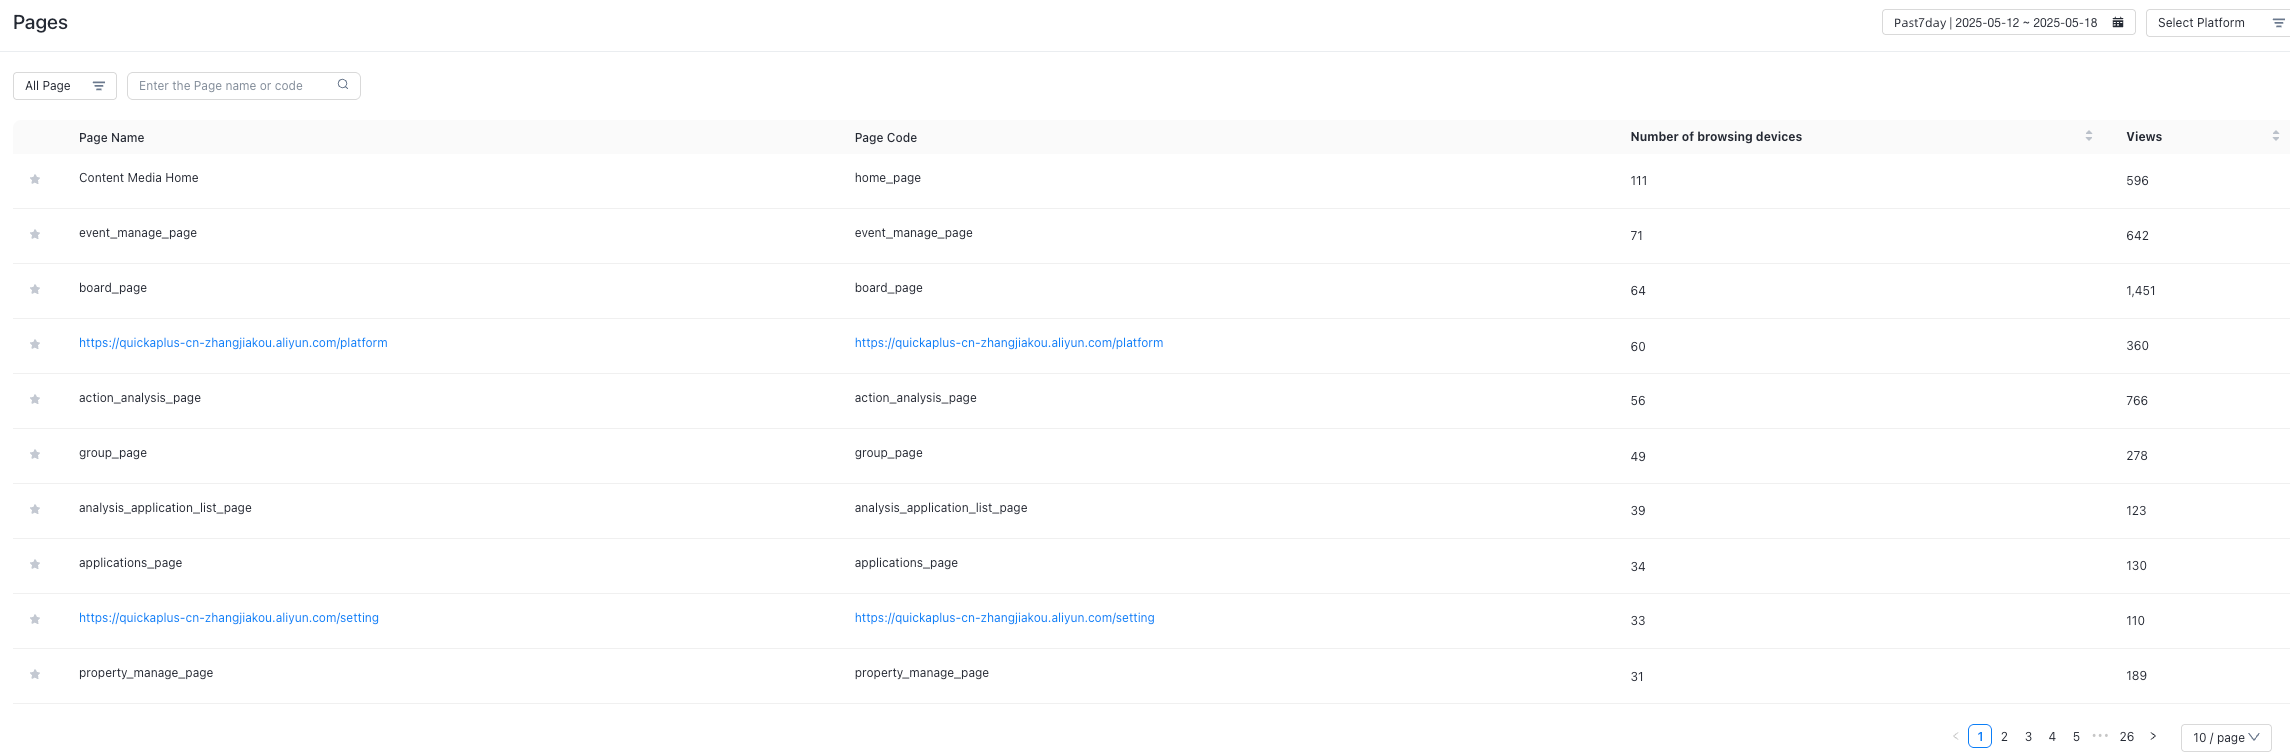This screenshot has width=2290, height=756.
Task: Sort the Views column
Action: click(2275, 136)
